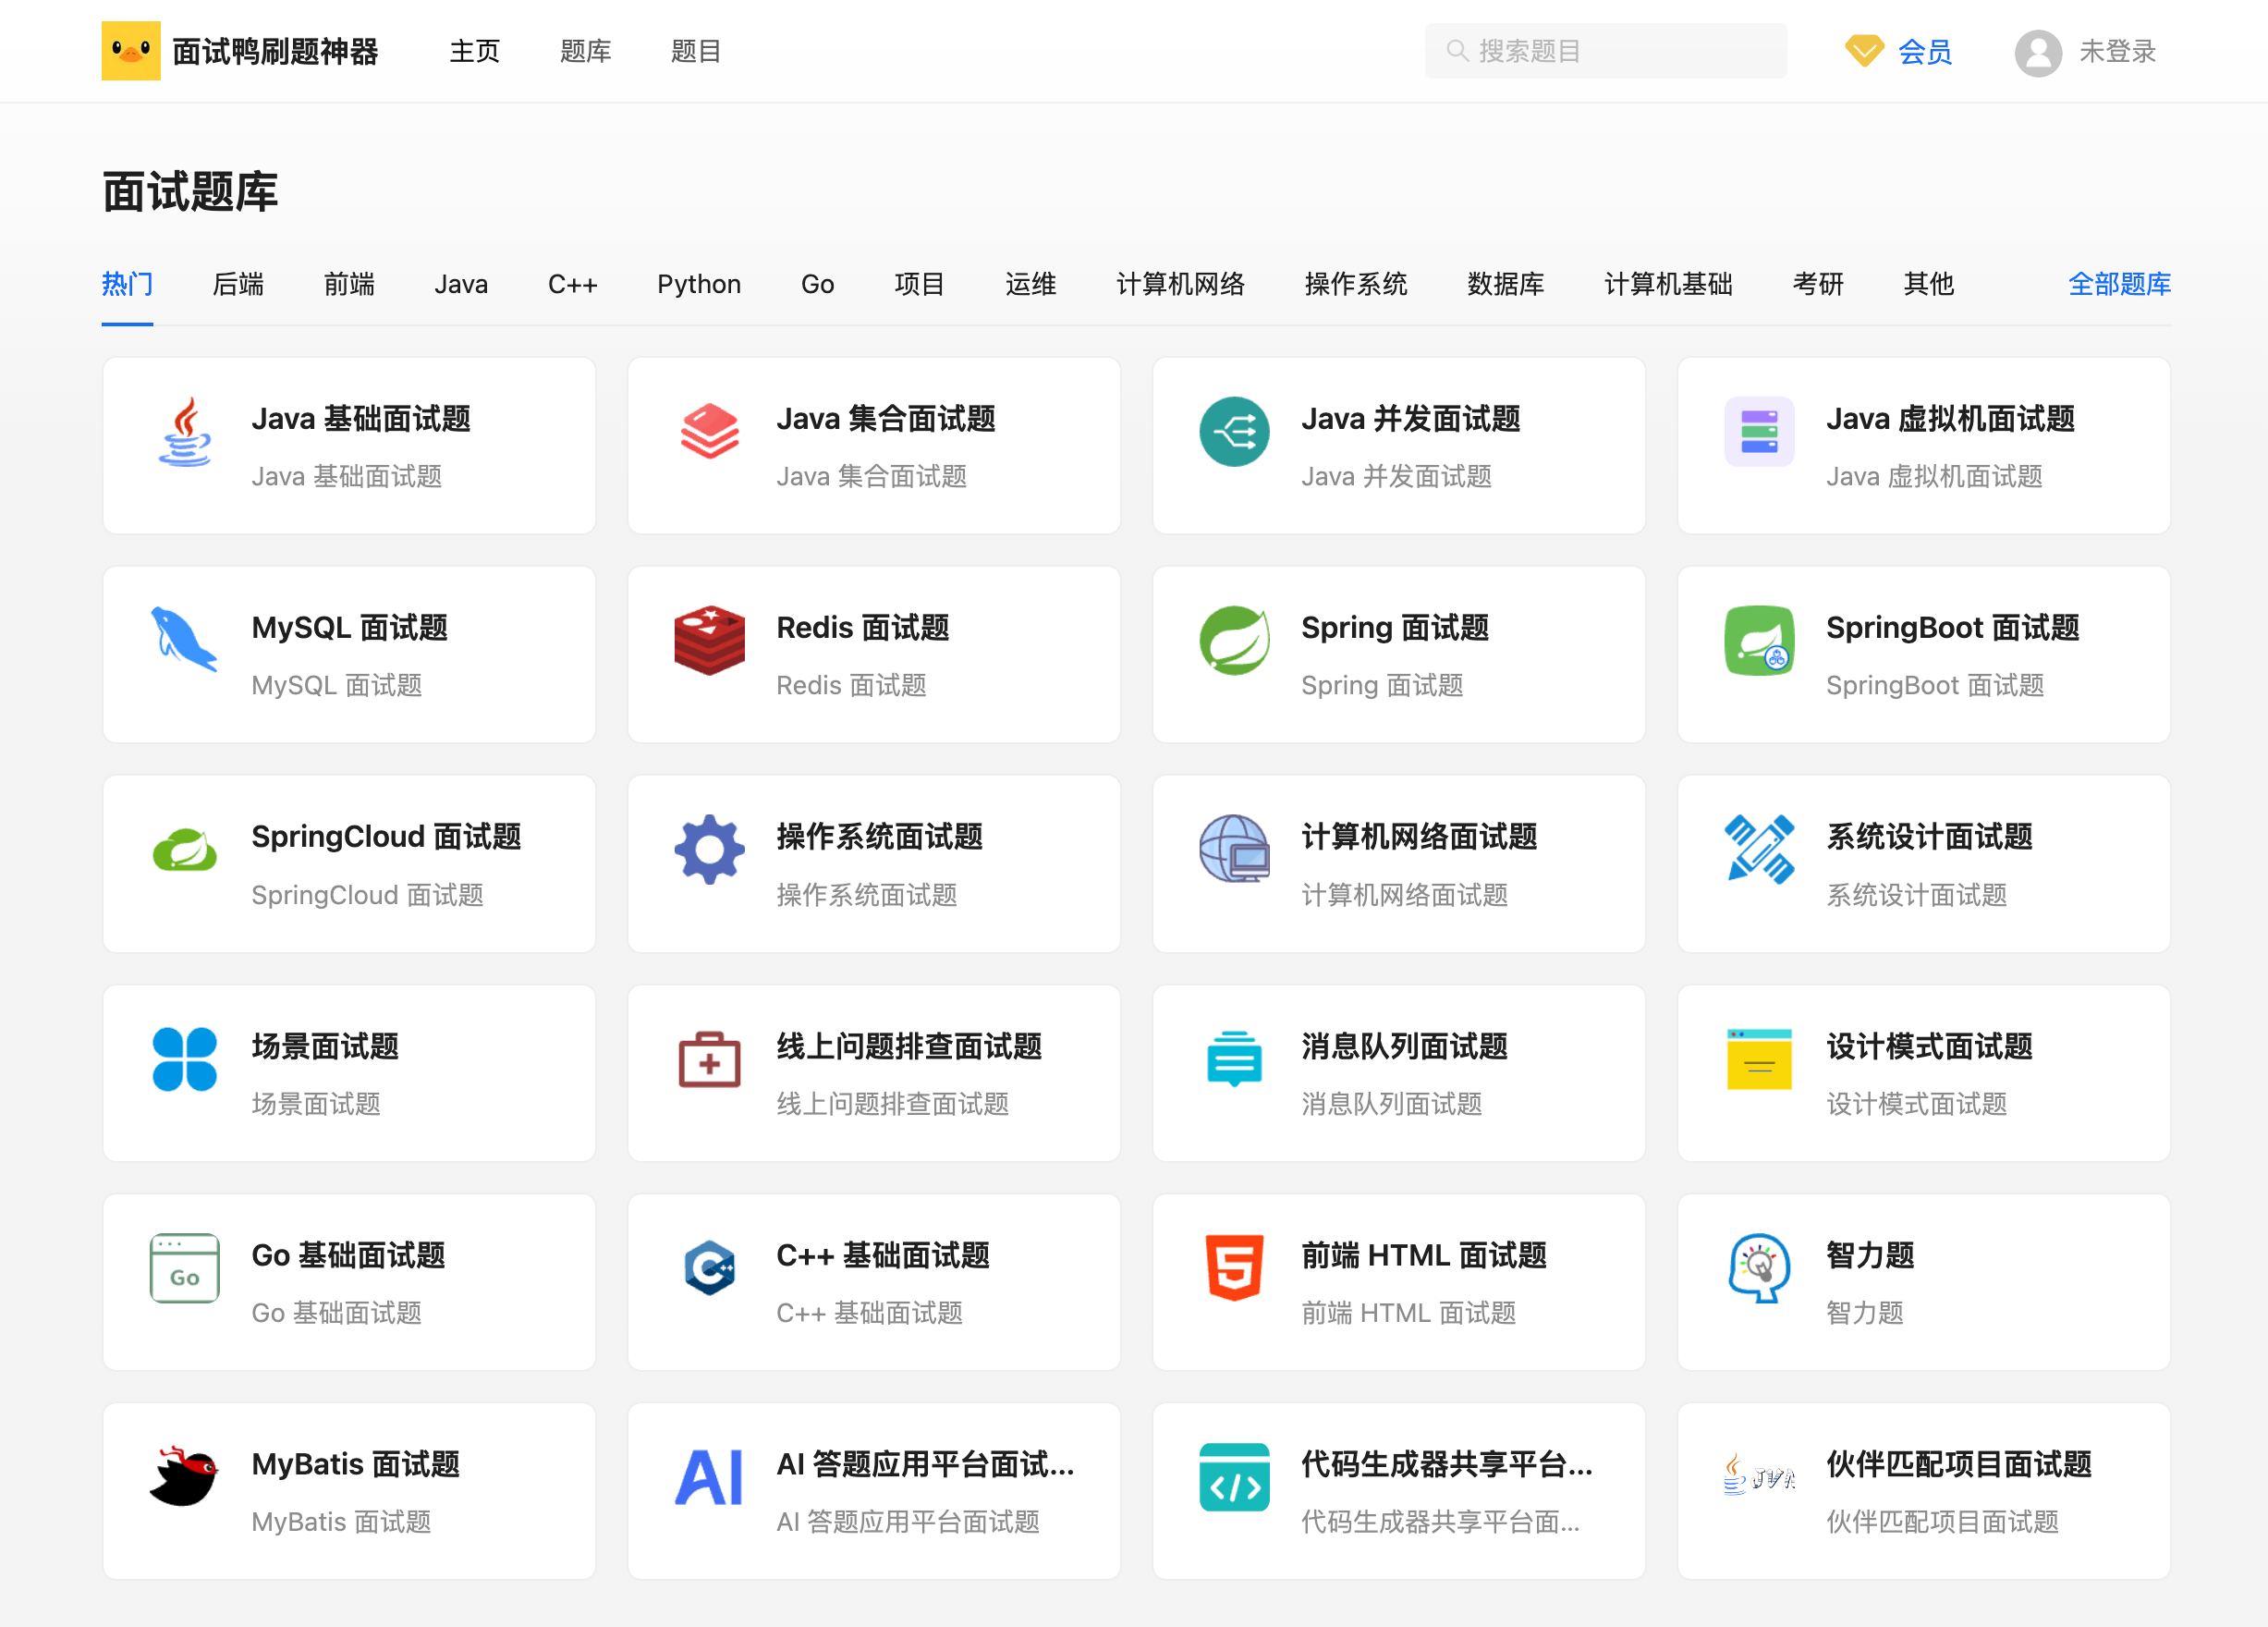Click the red Redis cube icon
The height and width of the screenshot is (1627, 2268).
coord(710,640)
